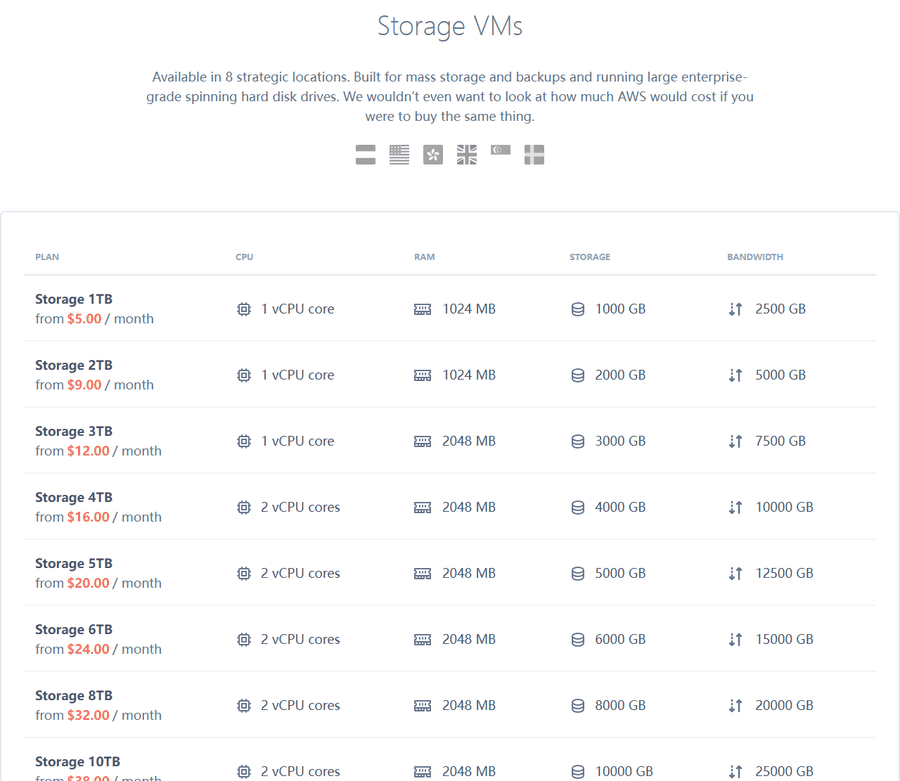
Task: Click the bandwidth arrows icon in Storage 1TB row
Action: 735,309
